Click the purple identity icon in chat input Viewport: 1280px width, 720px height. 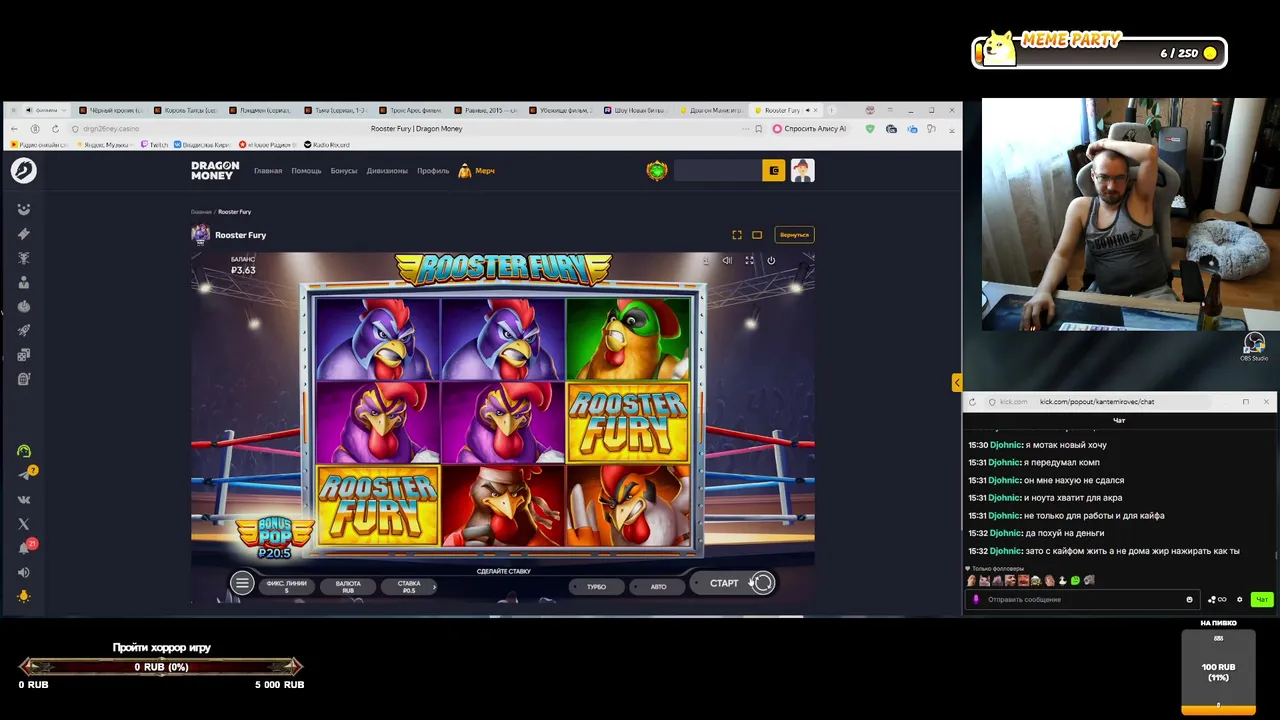click(977, 600)
